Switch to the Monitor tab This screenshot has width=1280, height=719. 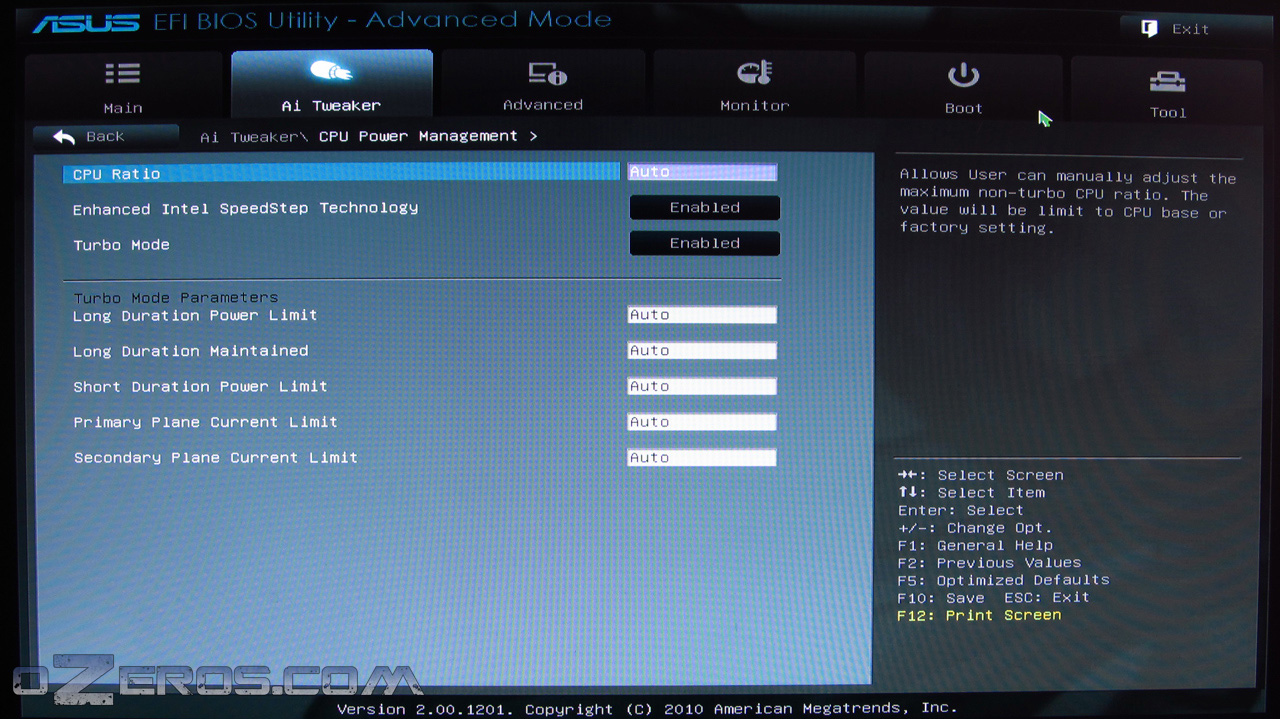pos(754,86)
